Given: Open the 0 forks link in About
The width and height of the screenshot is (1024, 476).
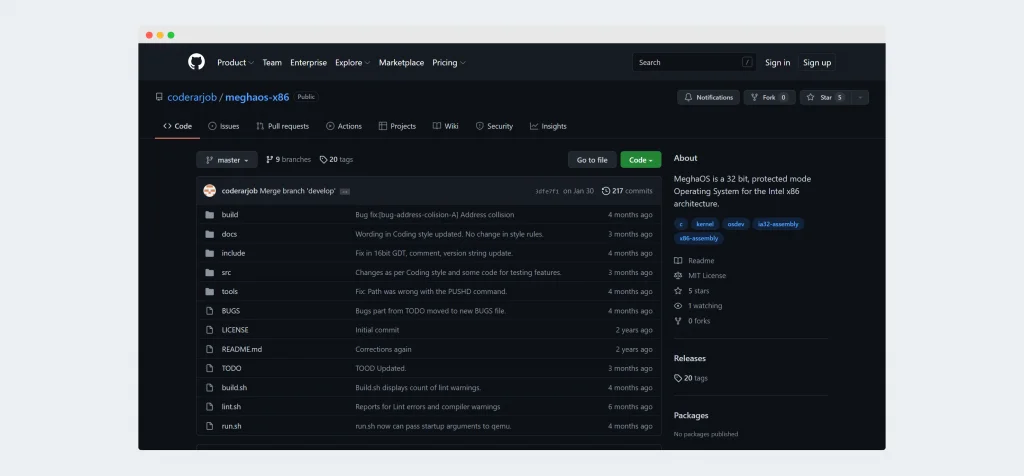Looking at the screenshot, I should pyautogui.click(x=692, y=321).
